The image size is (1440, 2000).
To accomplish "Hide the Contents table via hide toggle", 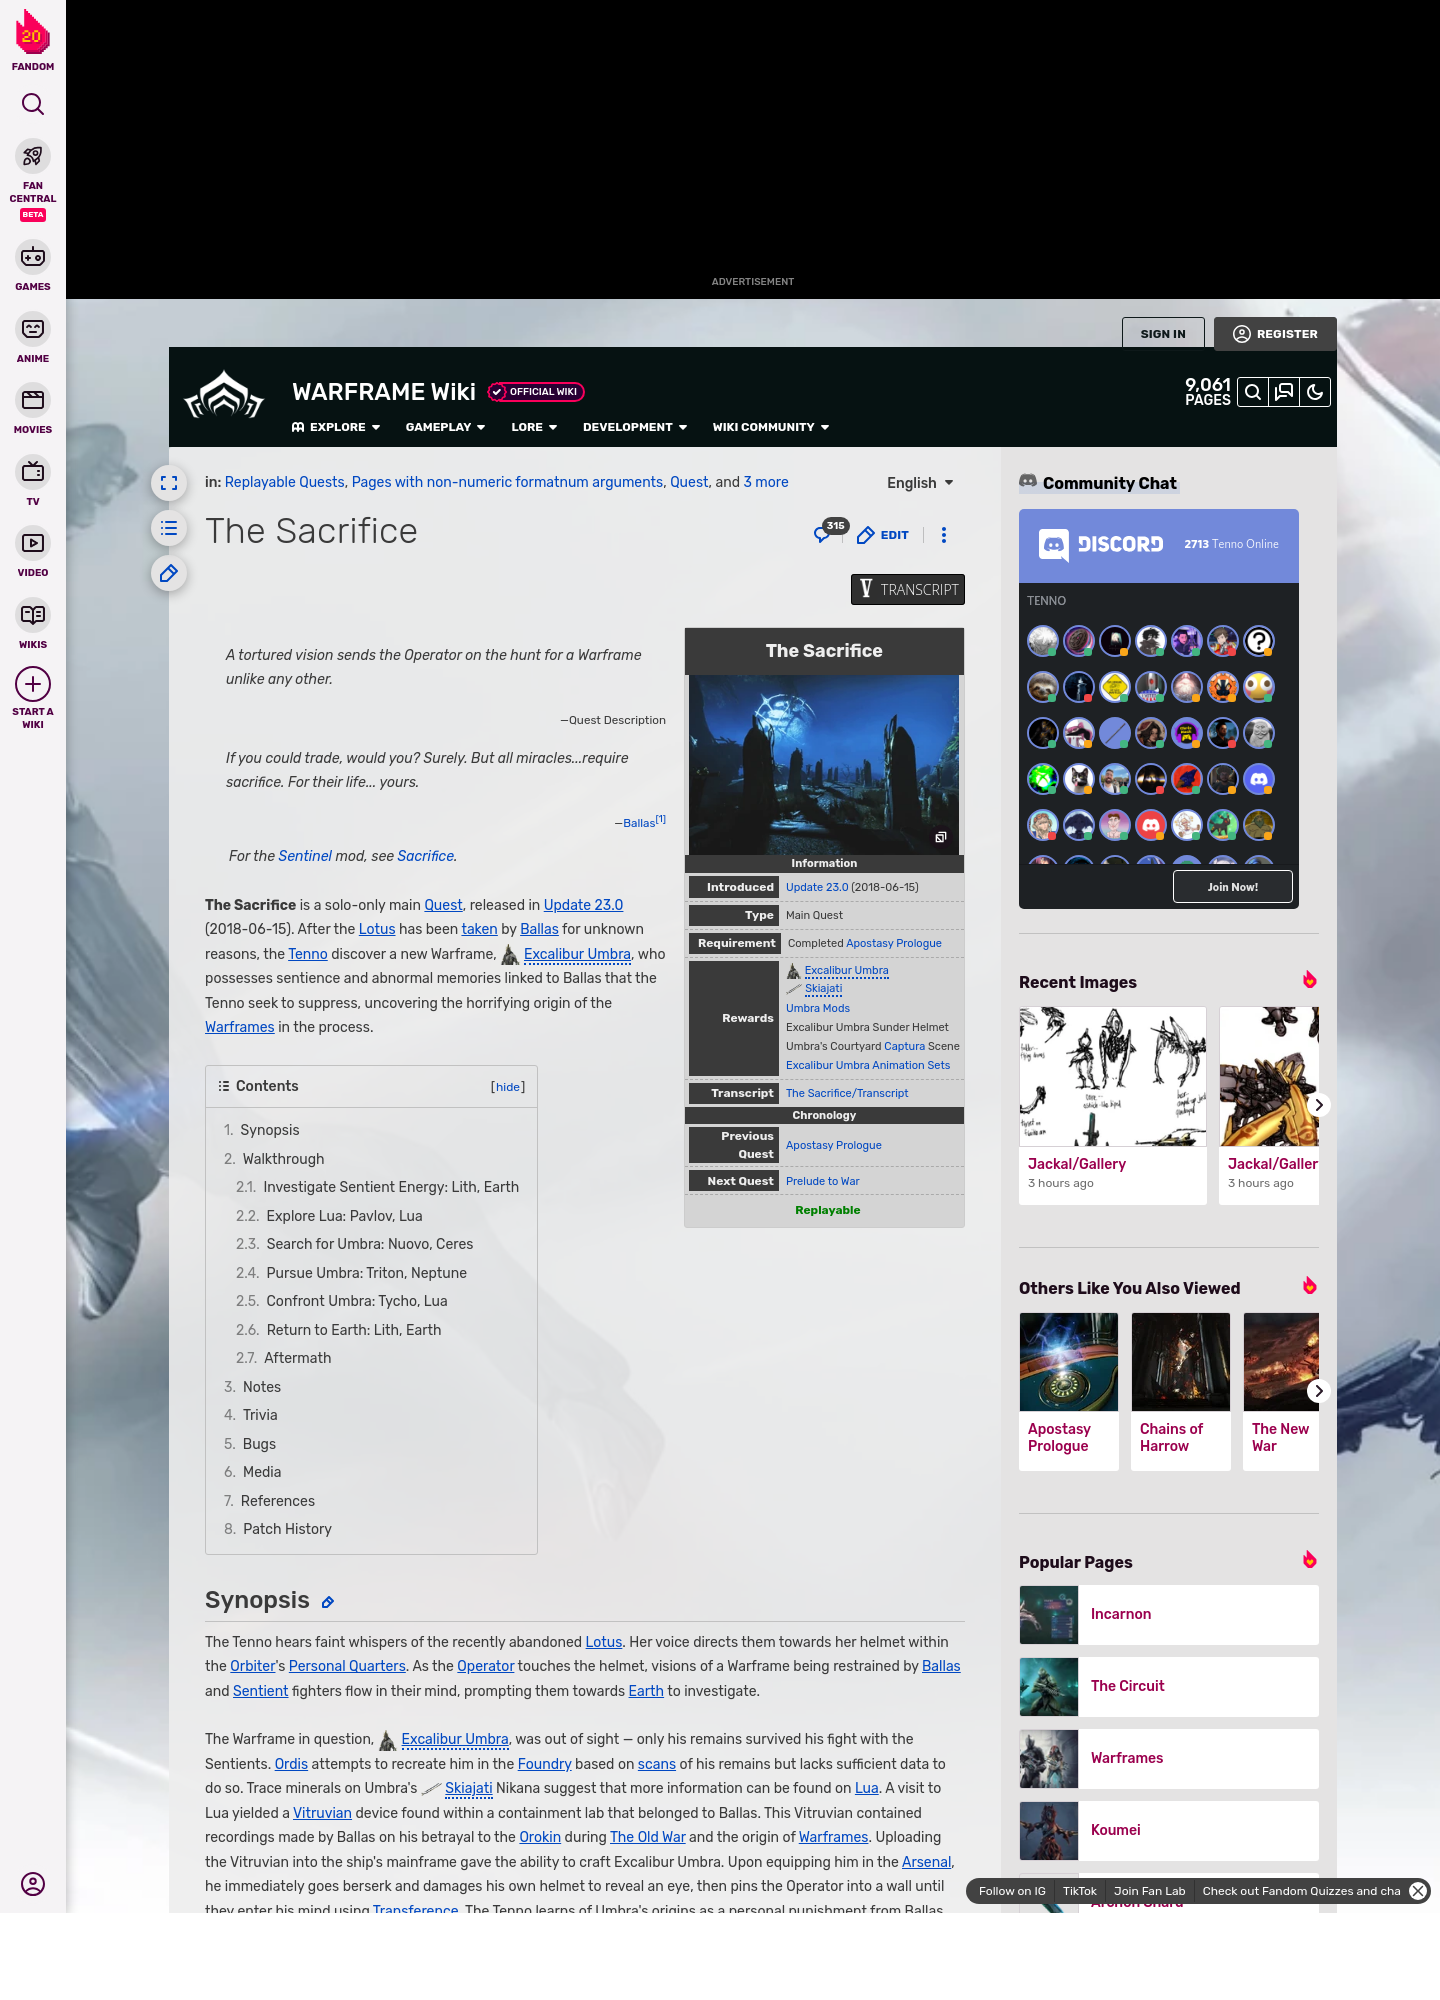I will (x=508, y=1087).
